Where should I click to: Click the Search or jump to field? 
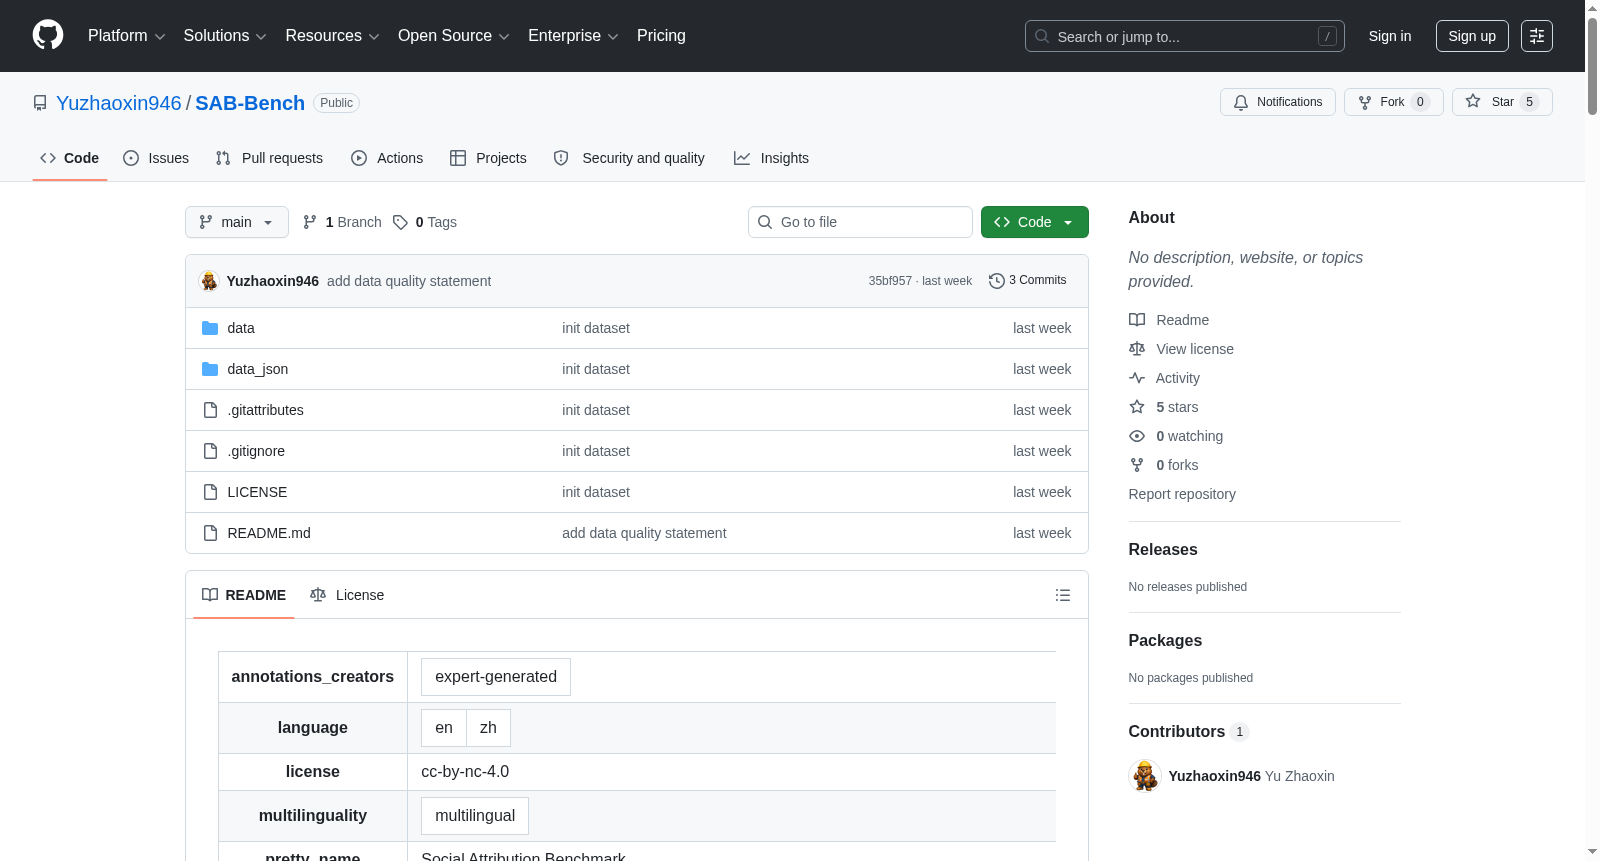pos(1185,36)
